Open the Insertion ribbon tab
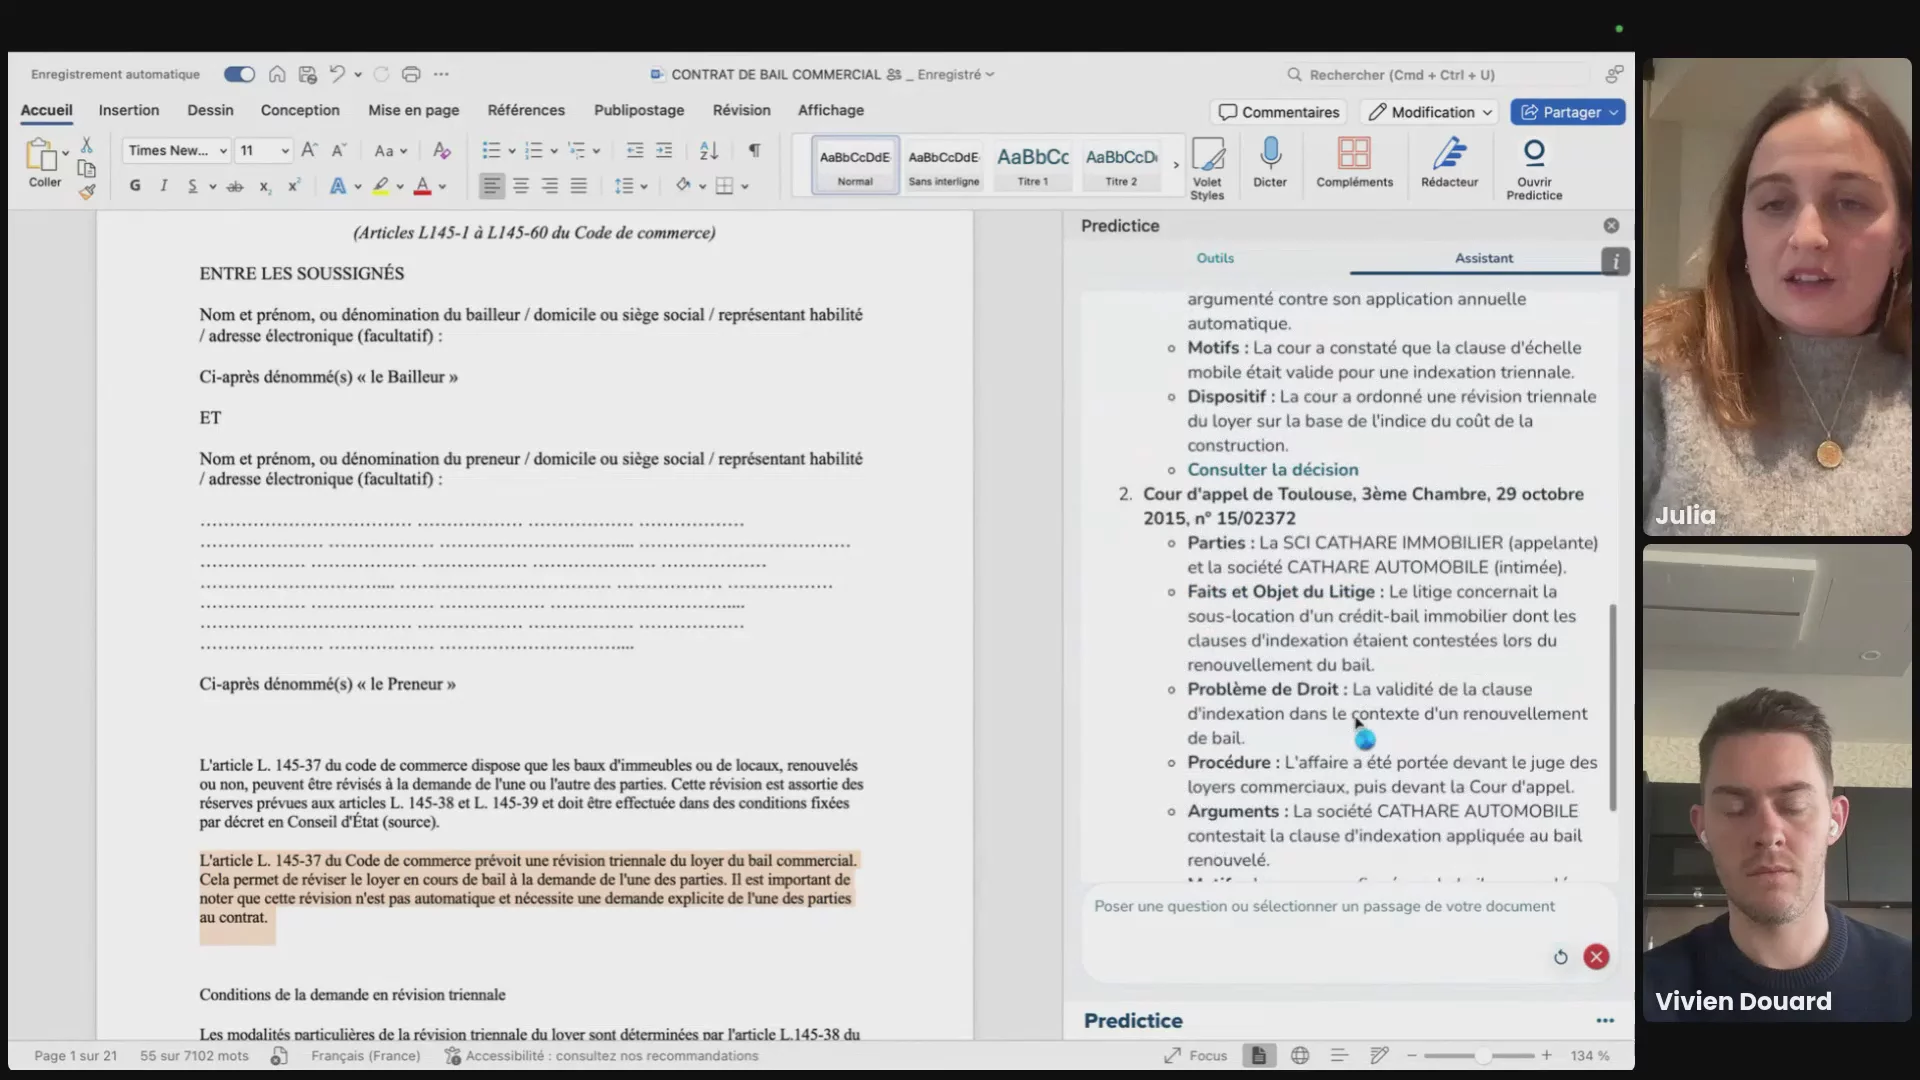 pos(129,110)
